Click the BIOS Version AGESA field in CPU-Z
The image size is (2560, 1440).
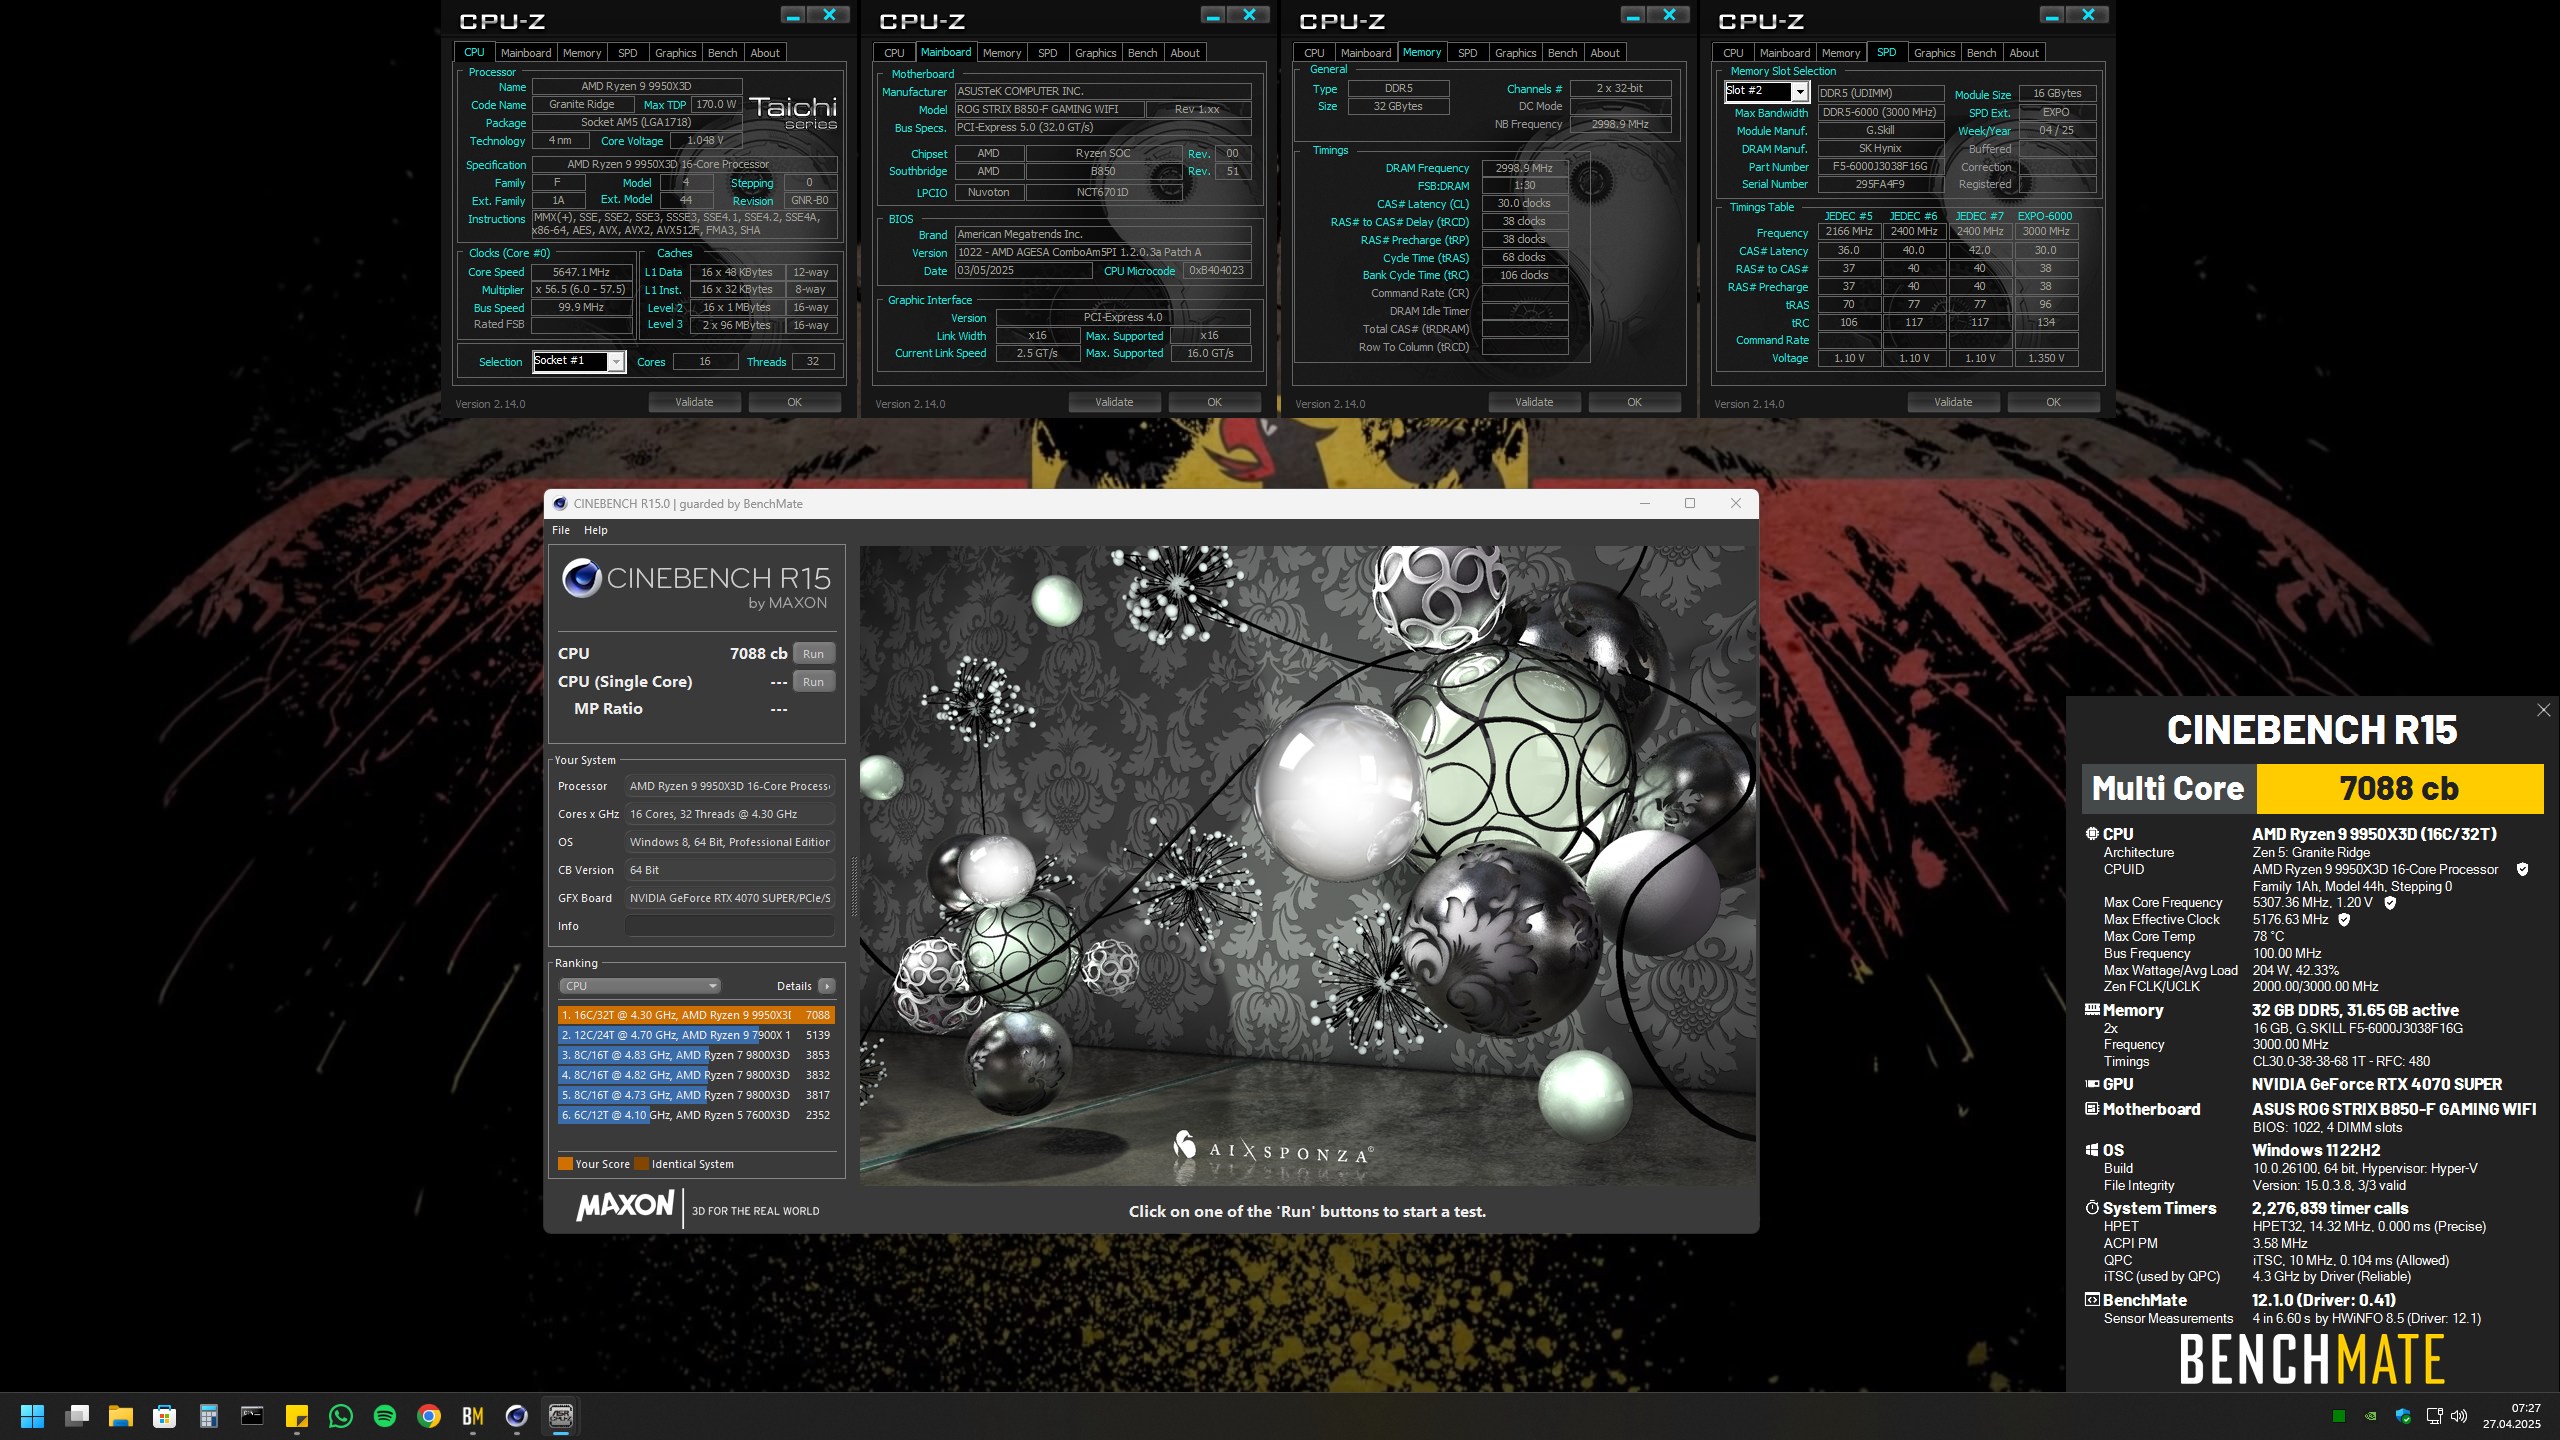point(1103,252)
